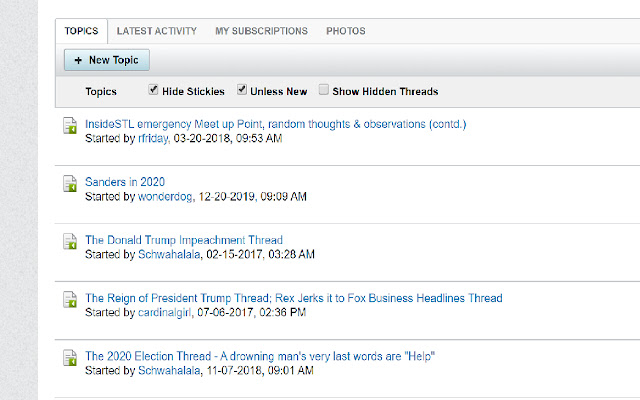
Task: Select the Topics tab
Action: coord(81,31)
